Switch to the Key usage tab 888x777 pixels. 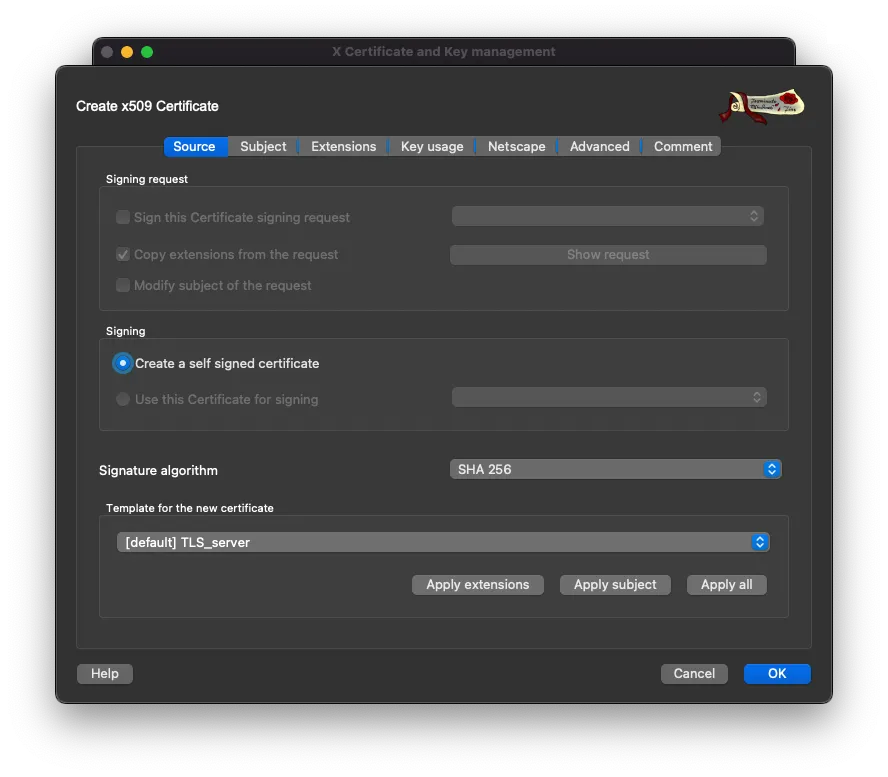tap(431, 146)
